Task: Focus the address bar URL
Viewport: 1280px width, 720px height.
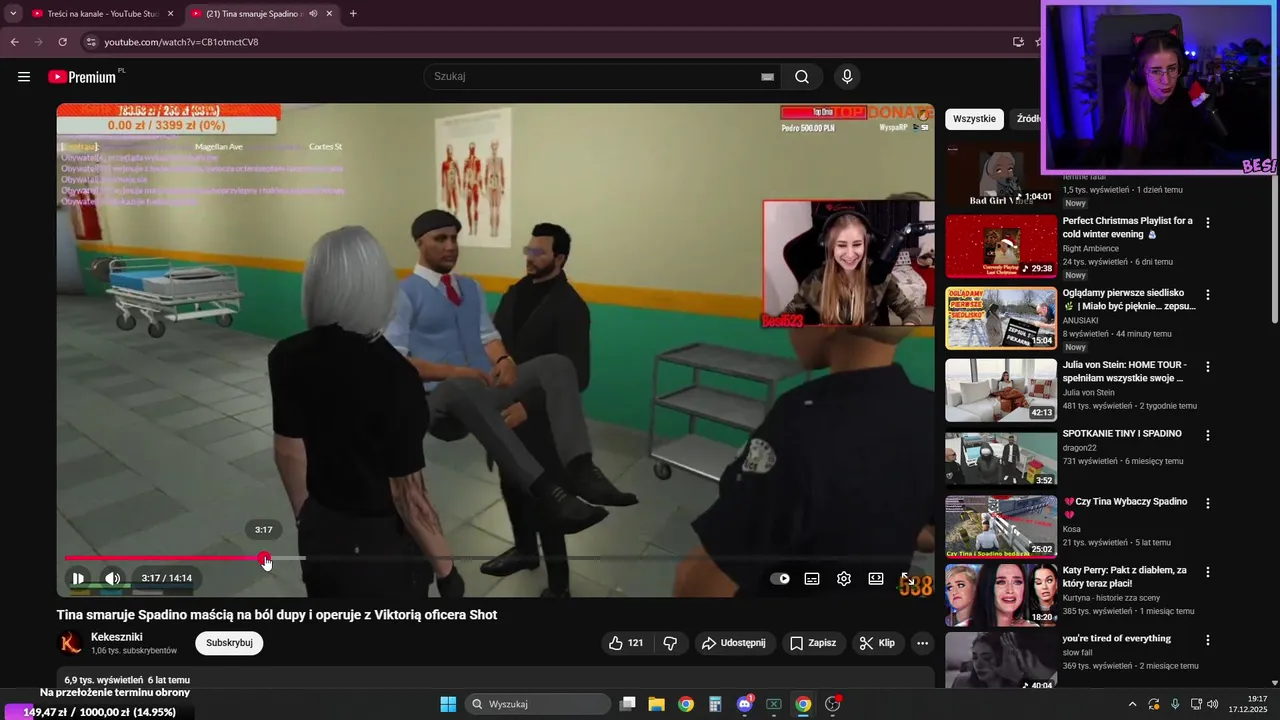Action: pyautogui.click(x=181, y=42)
